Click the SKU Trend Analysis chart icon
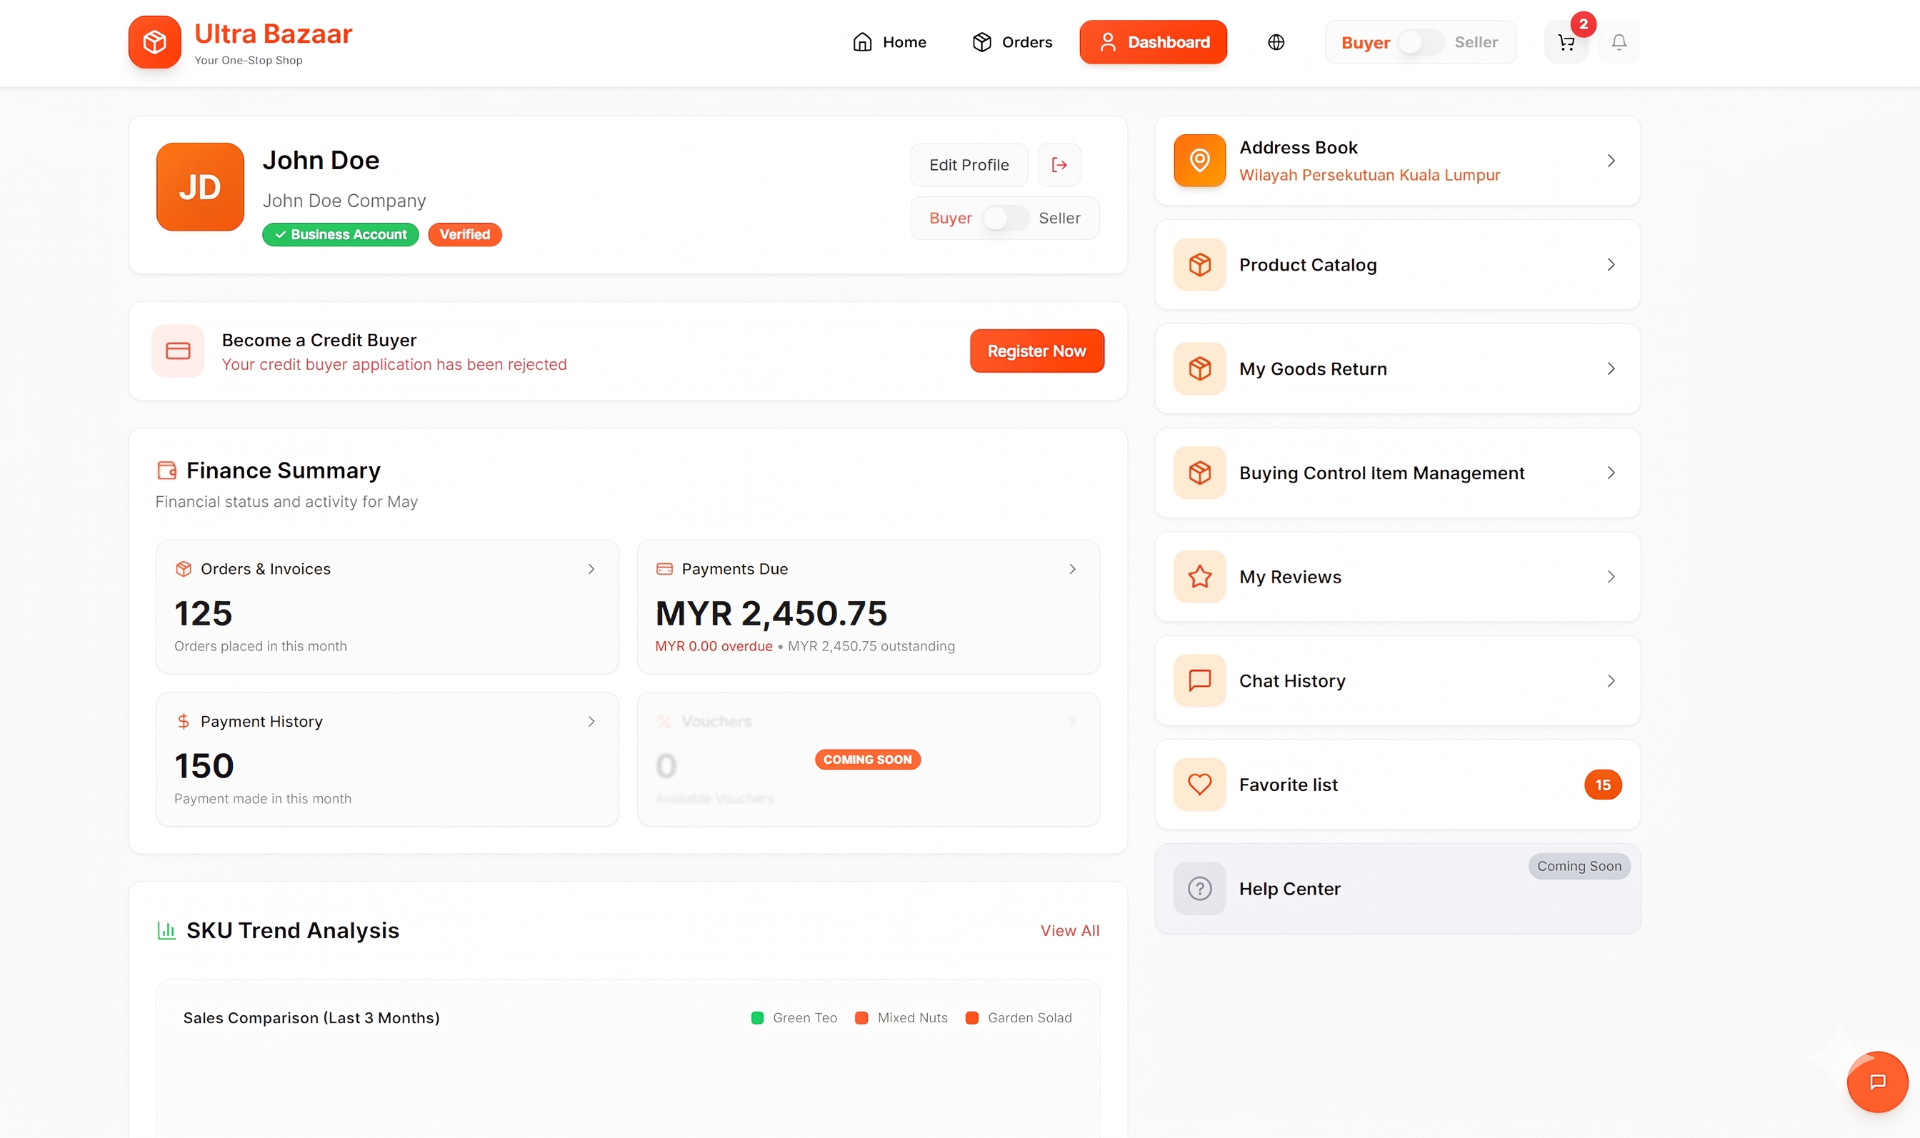 [x=167, y=931]
